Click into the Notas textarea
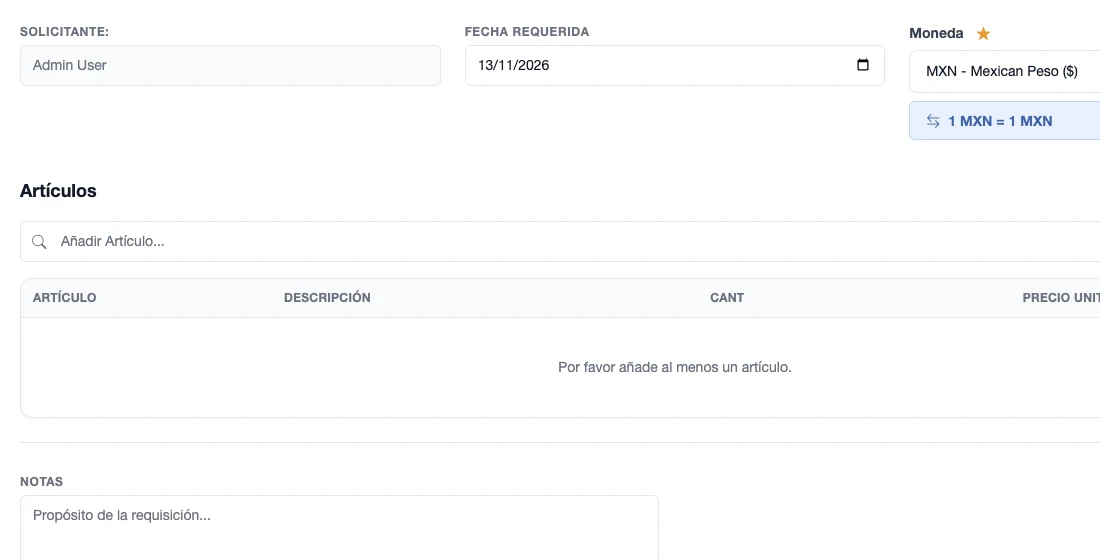The width and height of the screenshot is (1100, 560). (339, 528)
